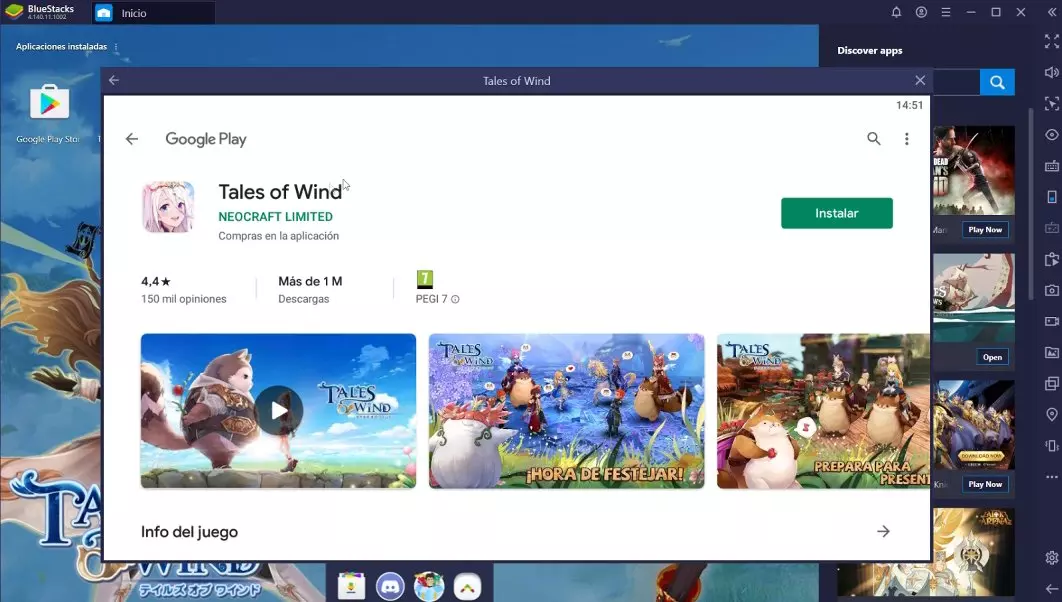Go back using Google Play arrow

[132, 139]
